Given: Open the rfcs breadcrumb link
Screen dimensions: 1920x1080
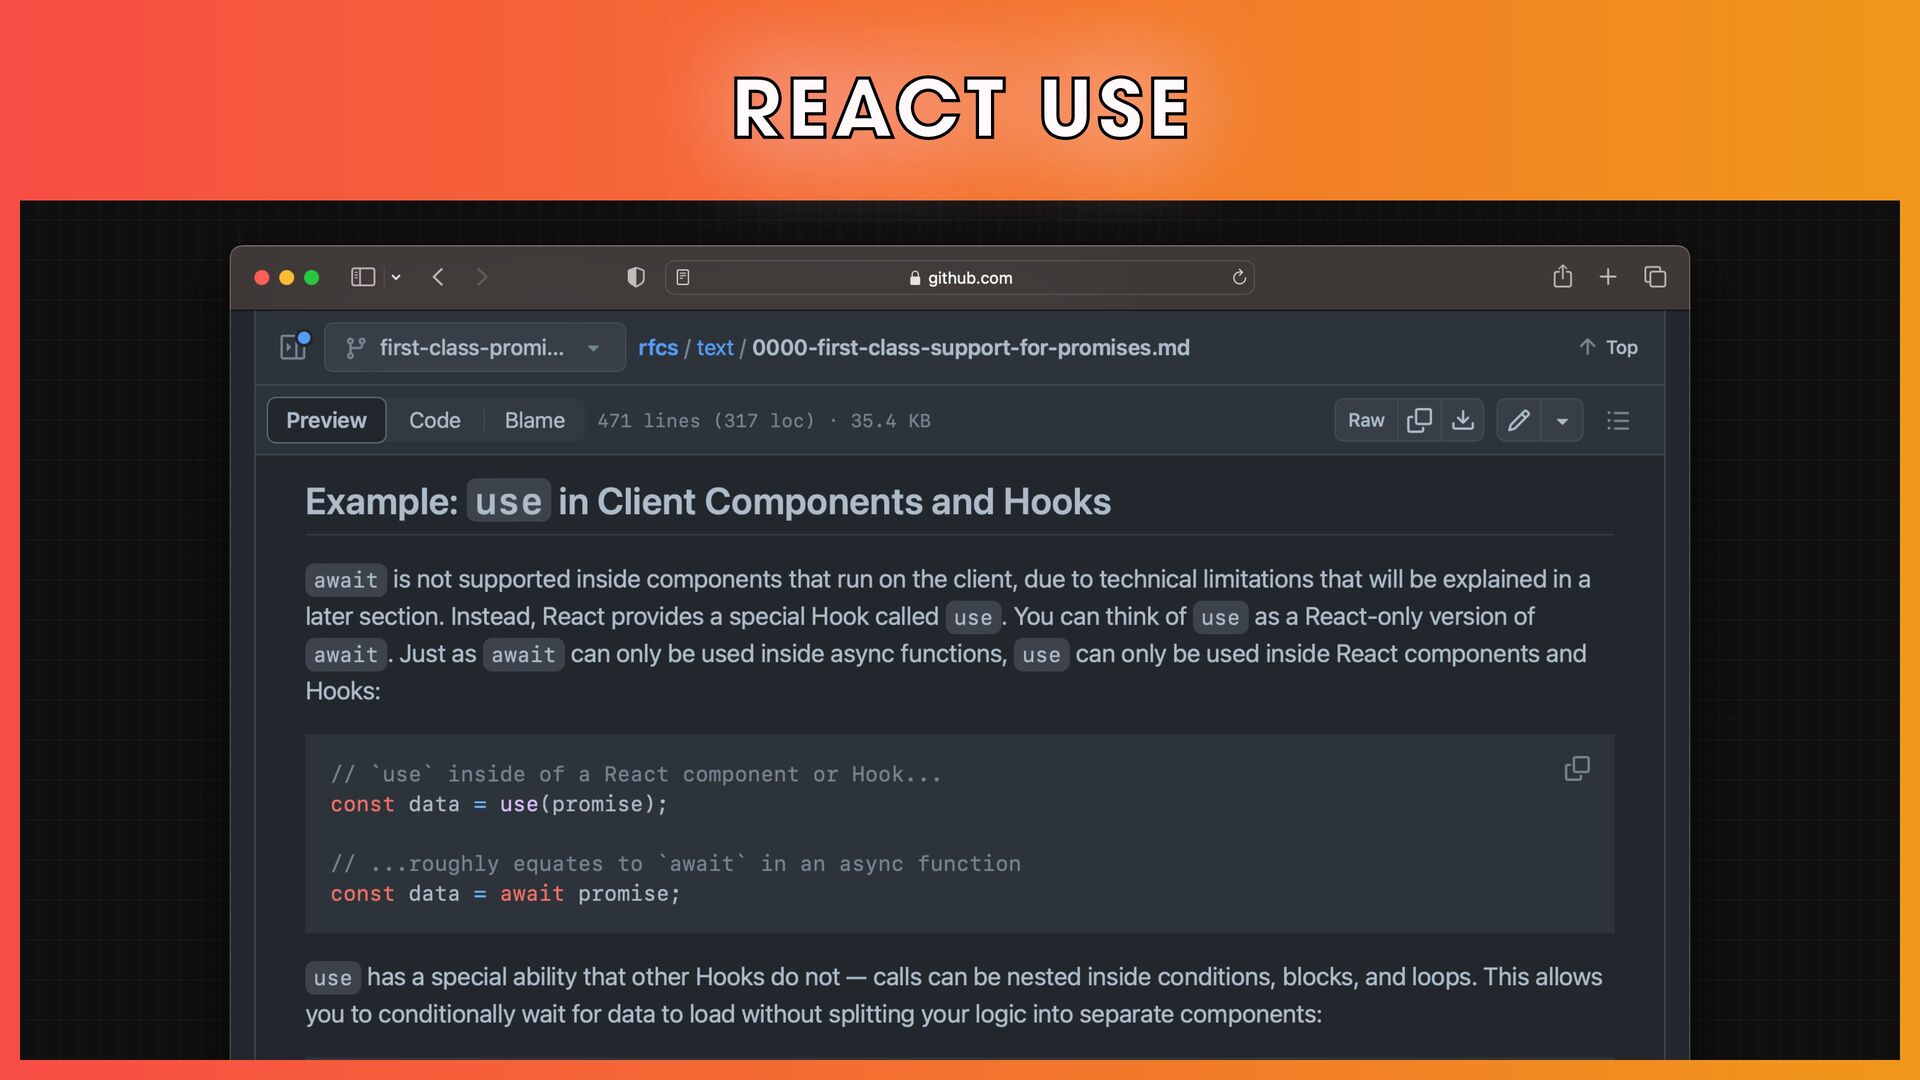Looking at the screenshot, I should (658, 347).
